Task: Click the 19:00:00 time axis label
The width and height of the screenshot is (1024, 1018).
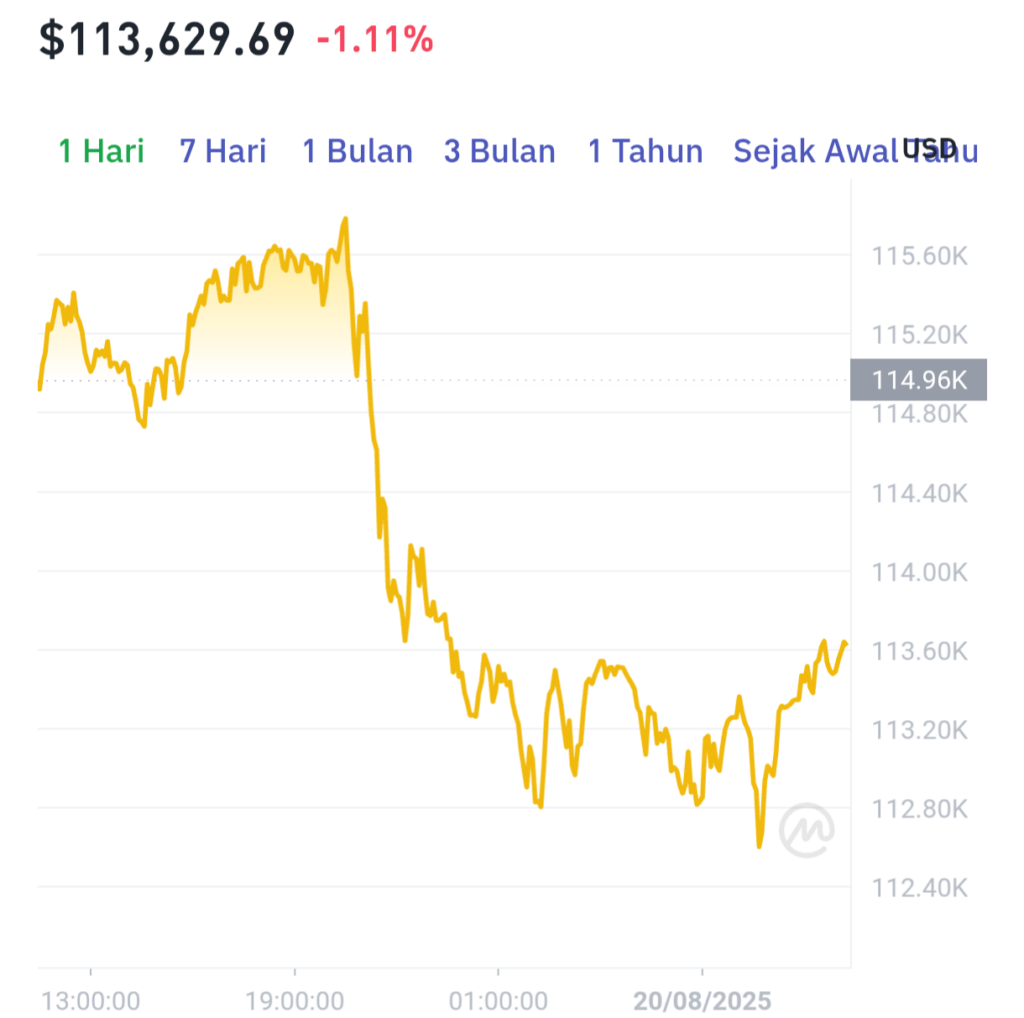Action: pos(294,1001)
